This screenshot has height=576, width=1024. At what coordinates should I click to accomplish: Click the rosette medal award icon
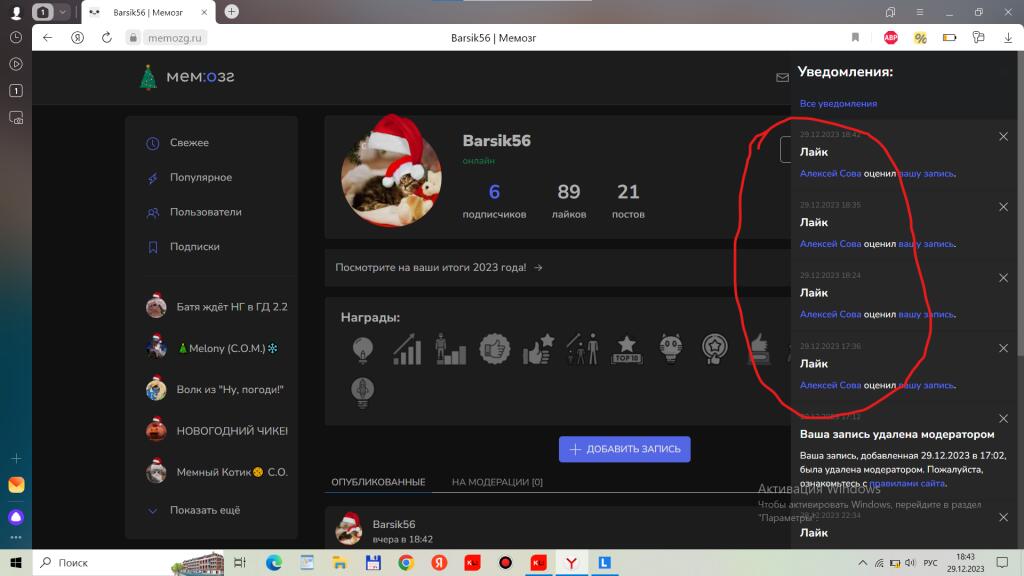pyautogui.click(x=714, y=349)
